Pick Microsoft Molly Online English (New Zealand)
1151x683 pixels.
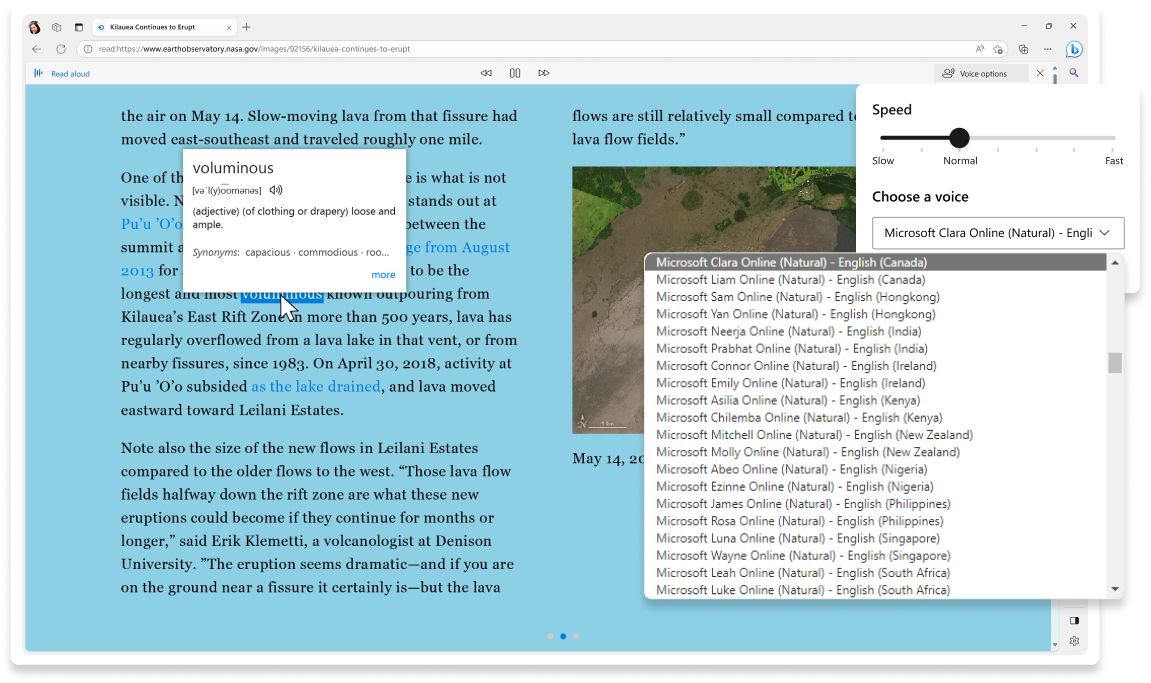[875, 452]
